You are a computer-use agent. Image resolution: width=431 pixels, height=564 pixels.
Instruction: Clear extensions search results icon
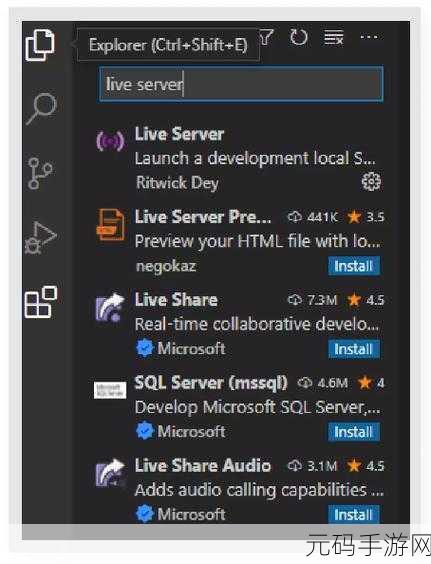tap(334, 37)
